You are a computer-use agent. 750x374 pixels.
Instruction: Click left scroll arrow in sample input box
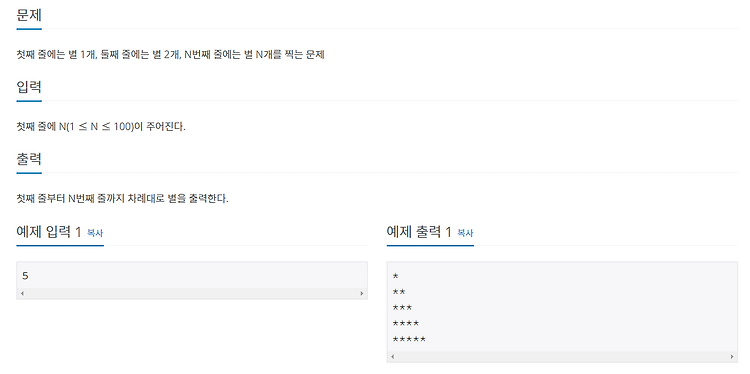pyautogui.click(x=22, y=293)
